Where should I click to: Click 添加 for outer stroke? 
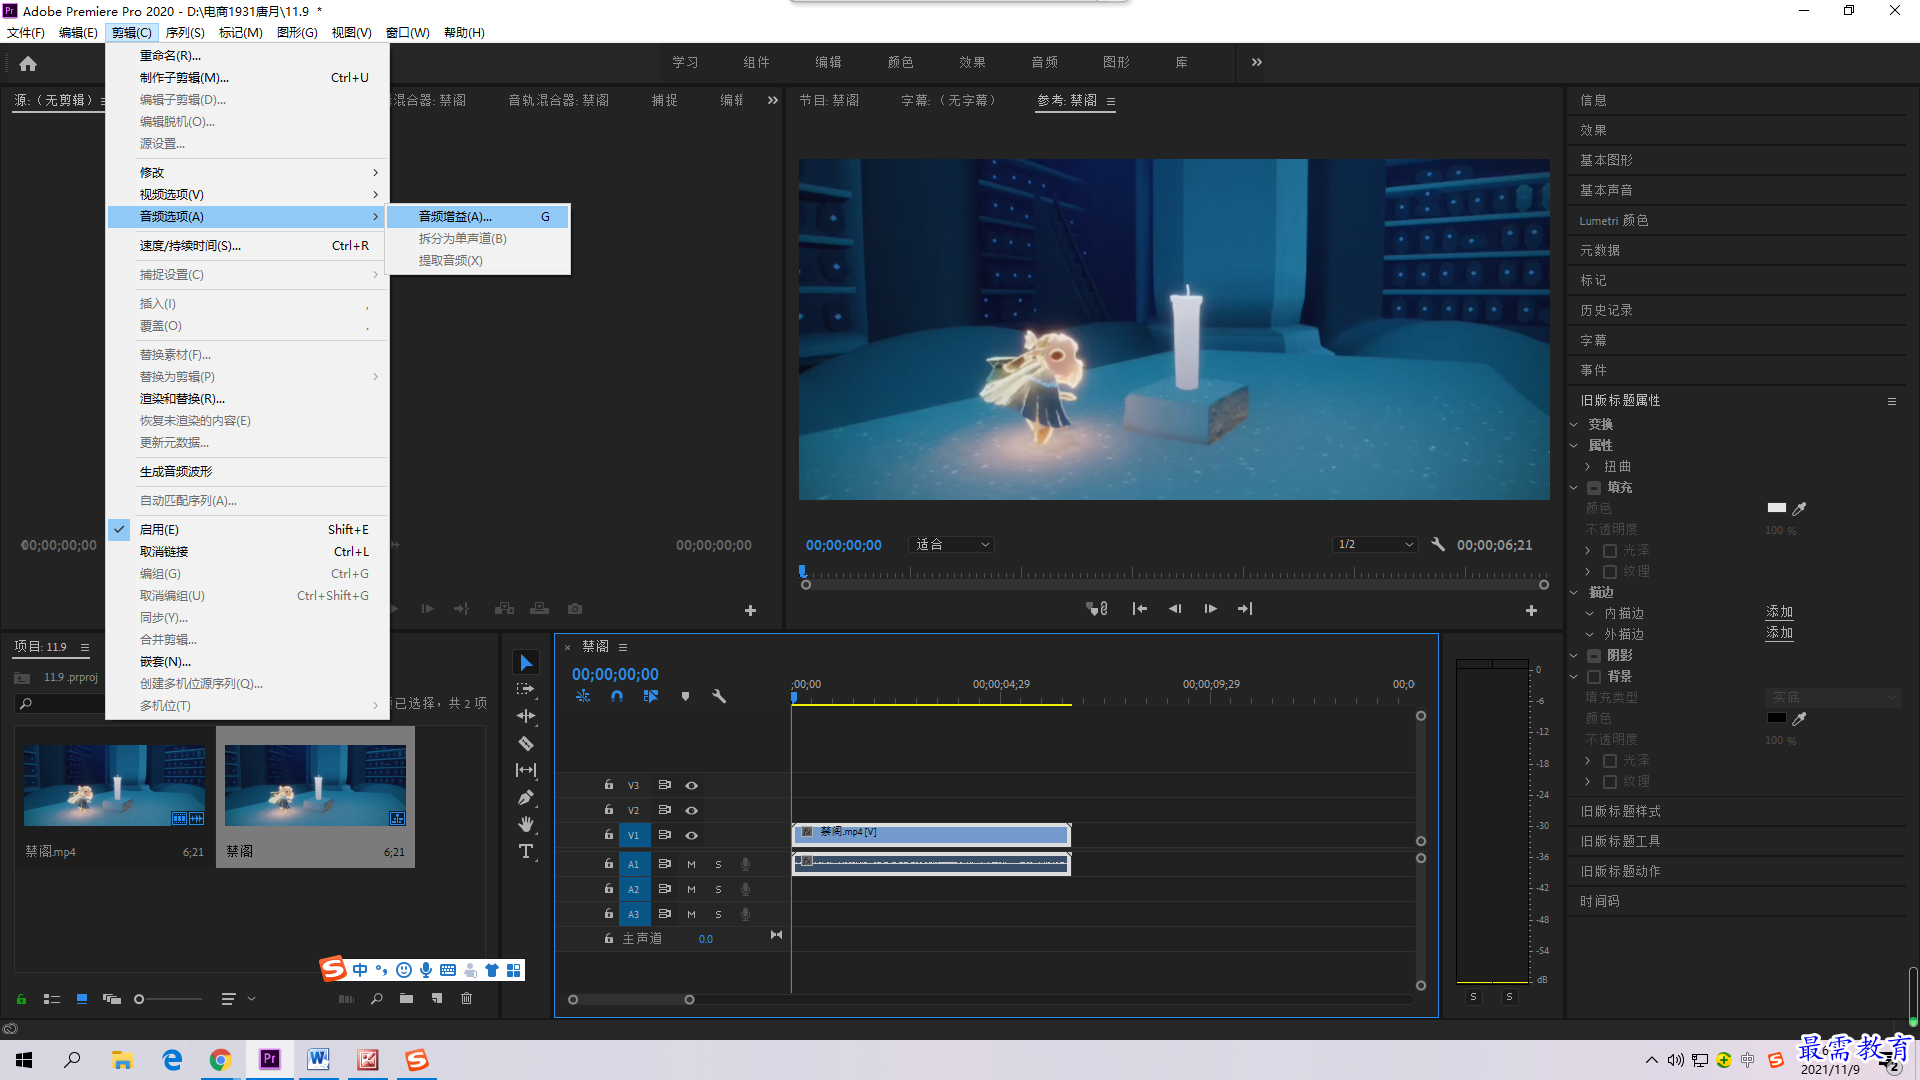tap(1779, 633)
